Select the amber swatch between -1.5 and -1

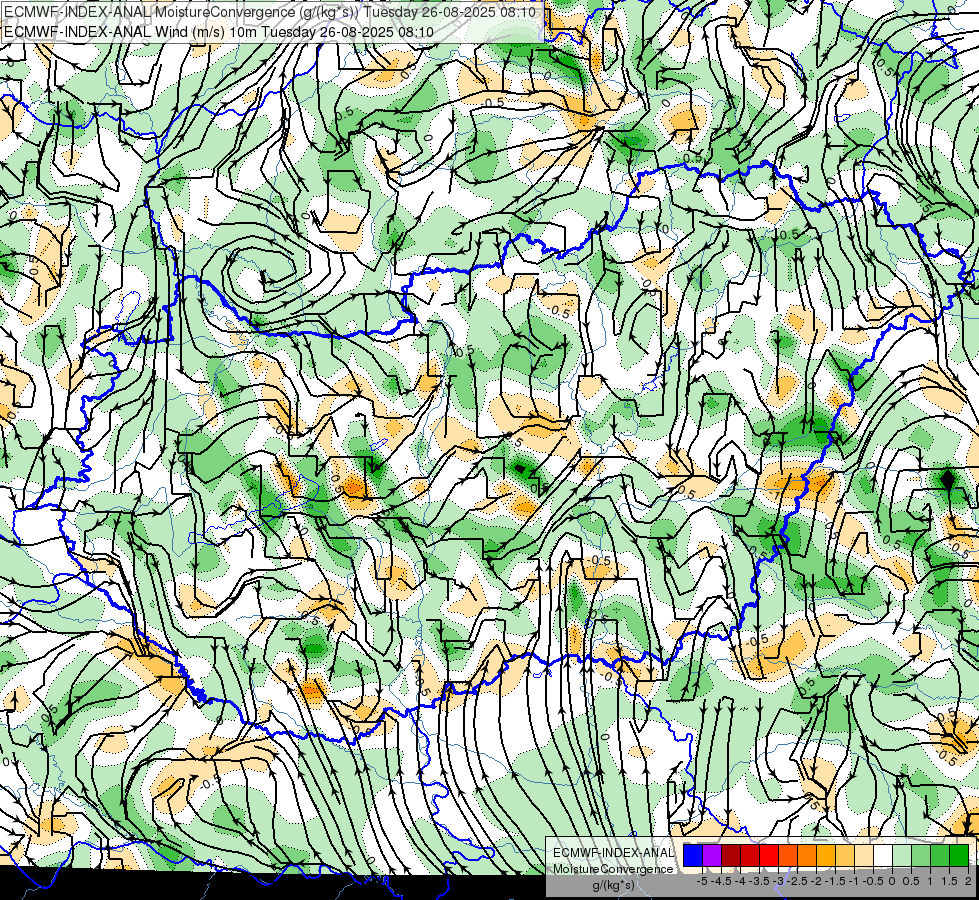pos(825,856)
